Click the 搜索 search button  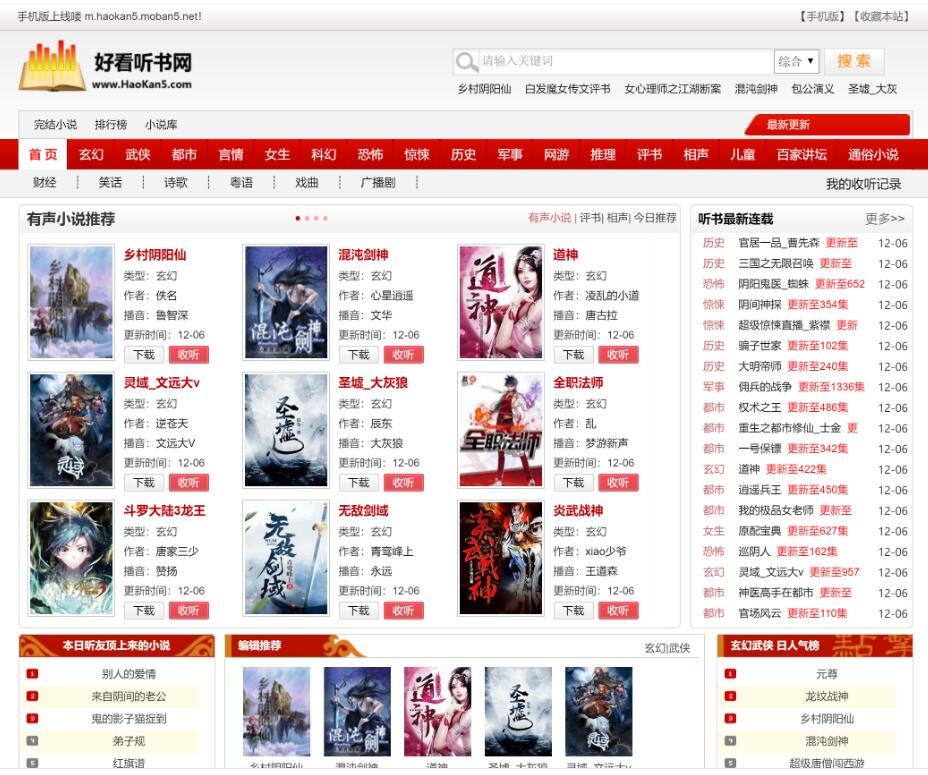(x=856, y=61)
